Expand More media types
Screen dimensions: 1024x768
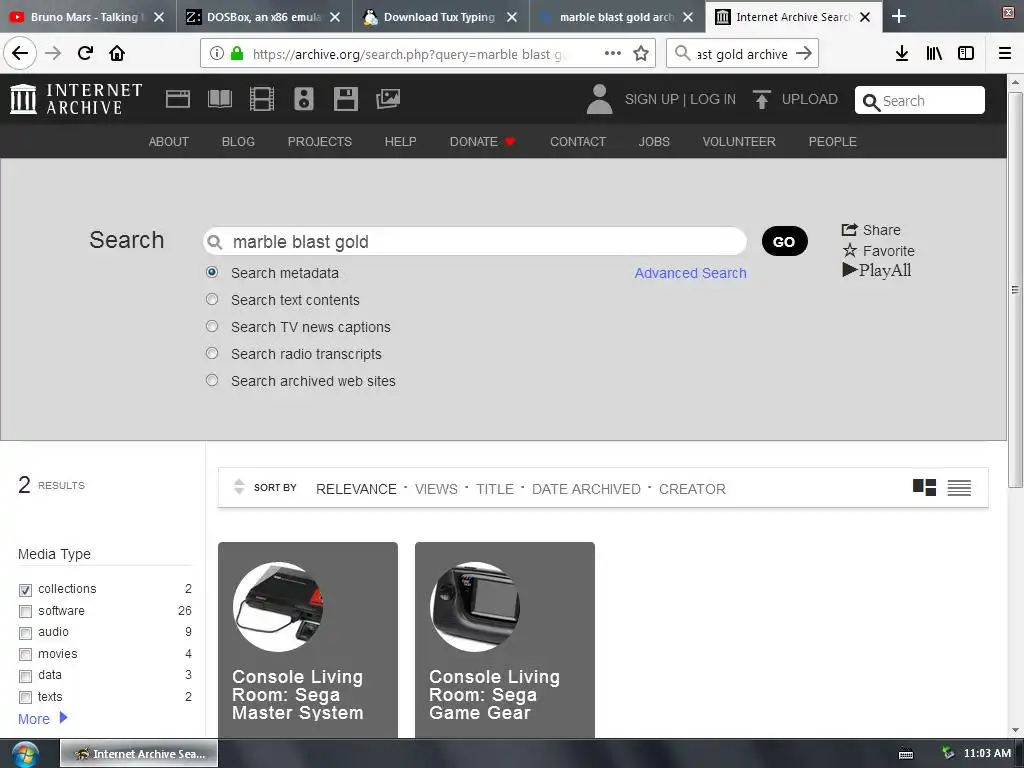pos(42,718)
